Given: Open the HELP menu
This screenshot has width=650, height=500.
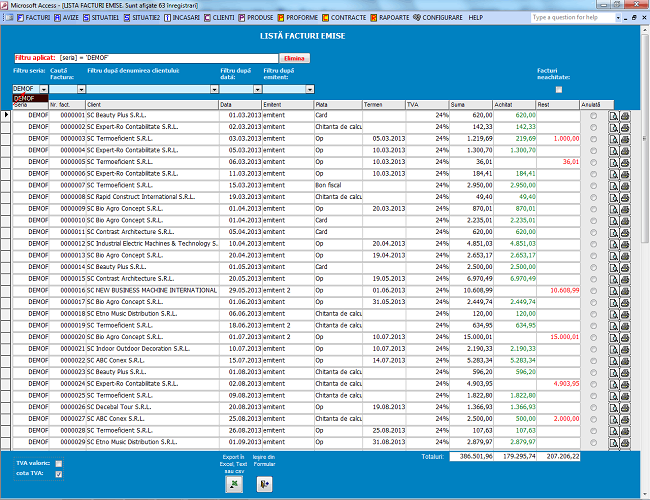Looking at the screenshot, I should pos(475,18).
